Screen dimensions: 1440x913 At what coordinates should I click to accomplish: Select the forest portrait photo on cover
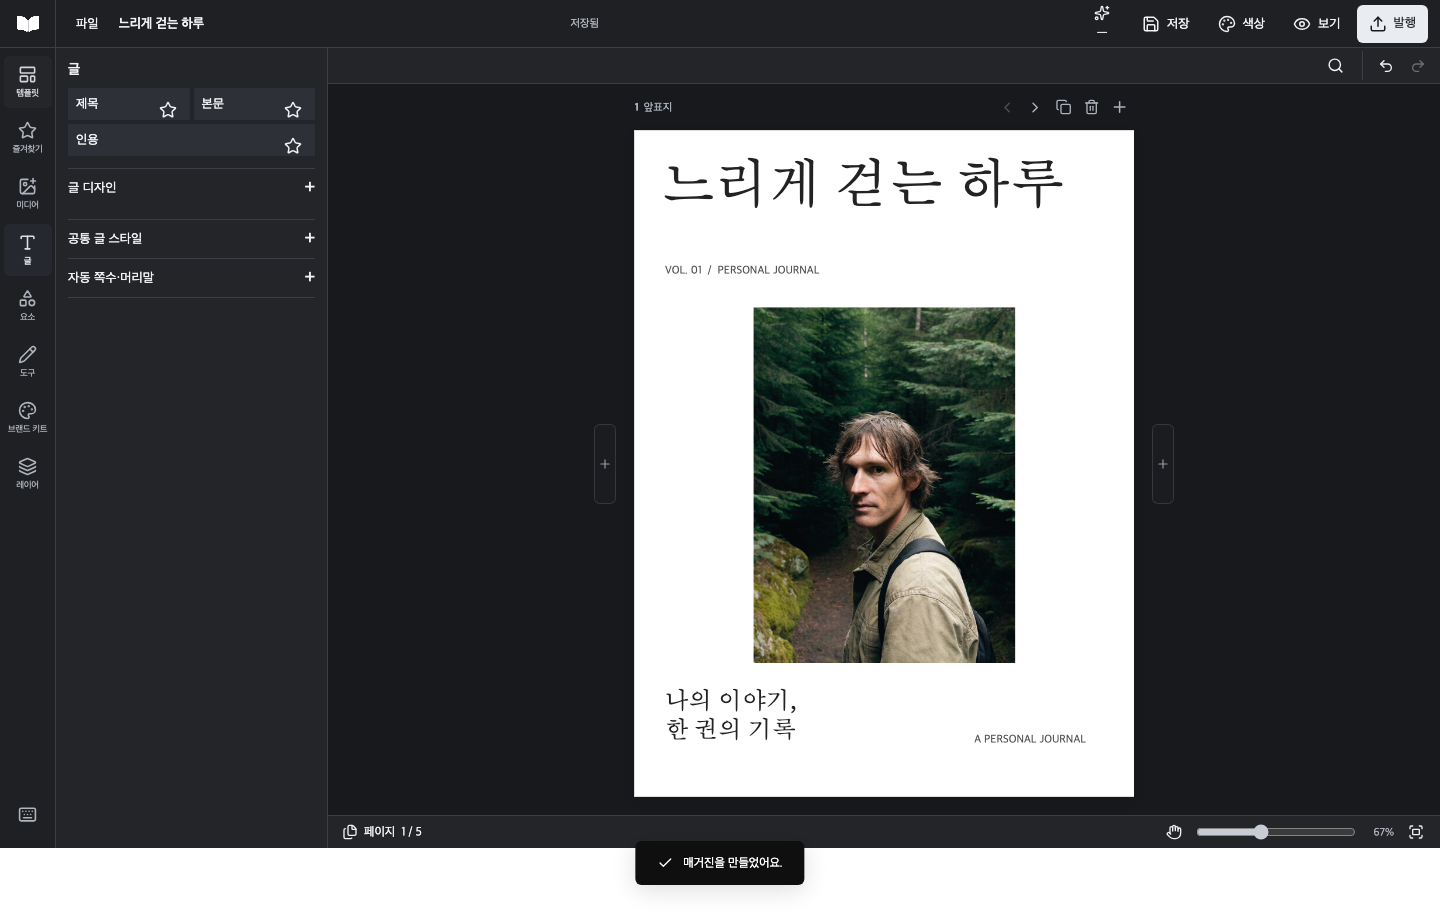(884, 485)
